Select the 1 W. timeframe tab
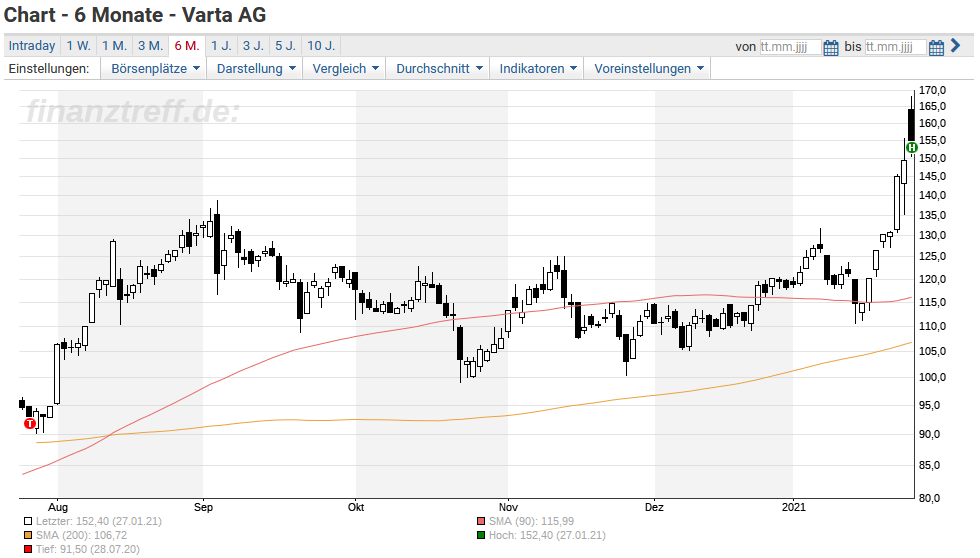Viewport: 980px width, 558px height. (79, 46)
